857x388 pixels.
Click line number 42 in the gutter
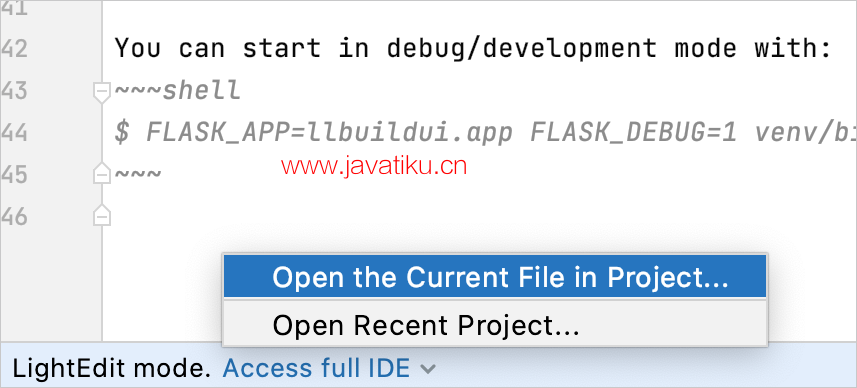pyautogui.click(x=14, y=49)
